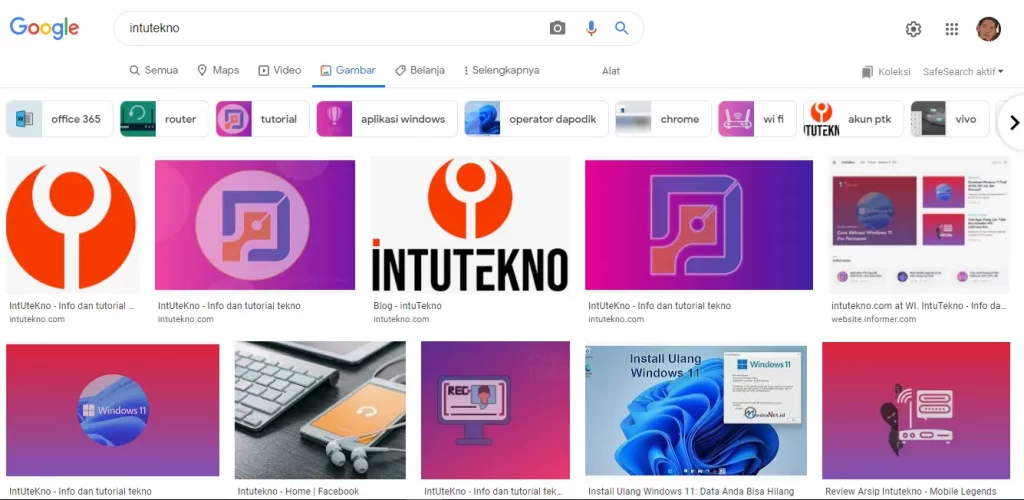Select the tutorial chip
Image resolution: width=1024 pixels, height=500 pixels.
point(263,119)
